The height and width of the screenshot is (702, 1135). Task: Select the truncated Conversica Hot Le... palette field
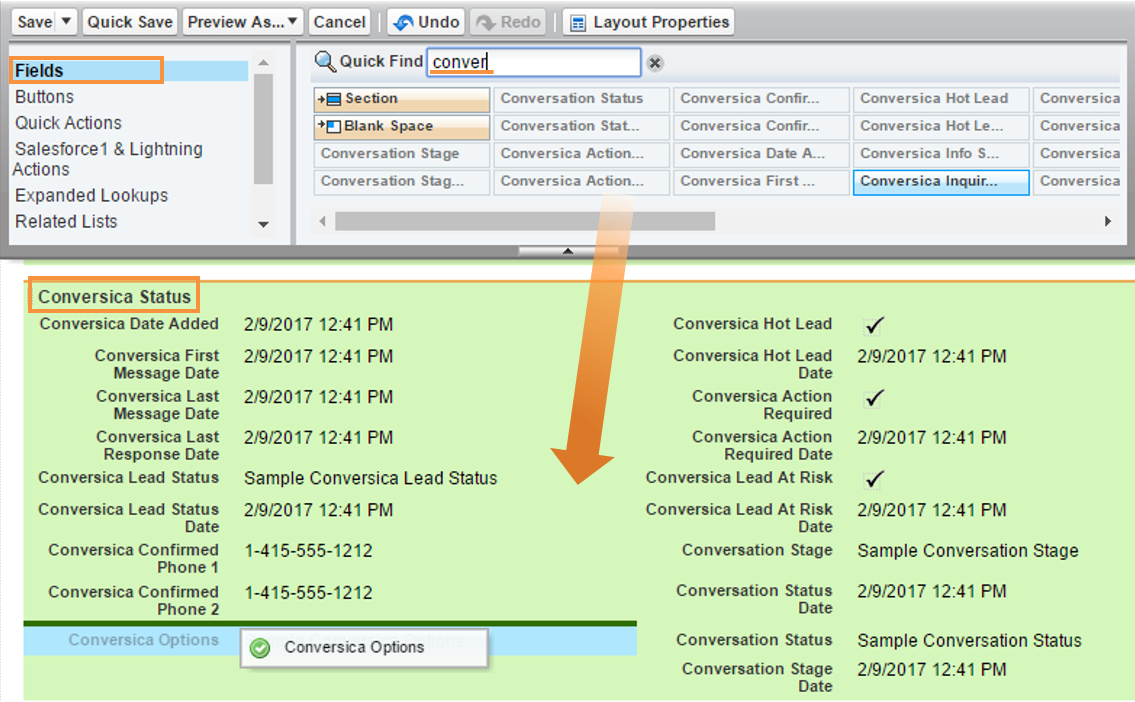[x=940, y=126]
